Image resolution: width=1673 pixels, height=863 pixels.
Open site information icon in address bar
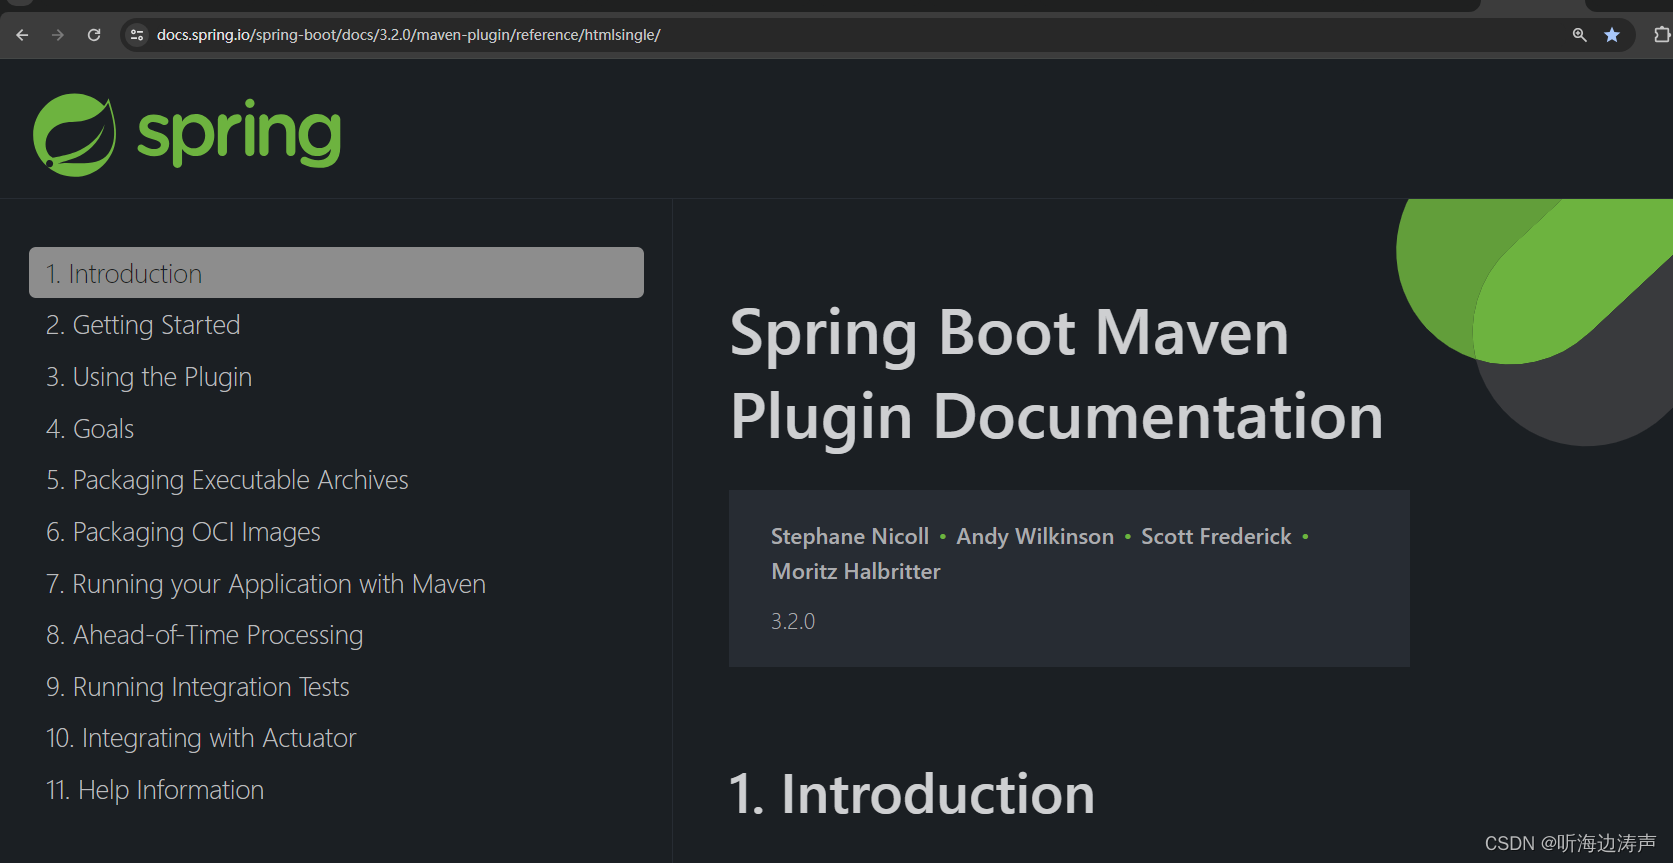click(137, 35)
